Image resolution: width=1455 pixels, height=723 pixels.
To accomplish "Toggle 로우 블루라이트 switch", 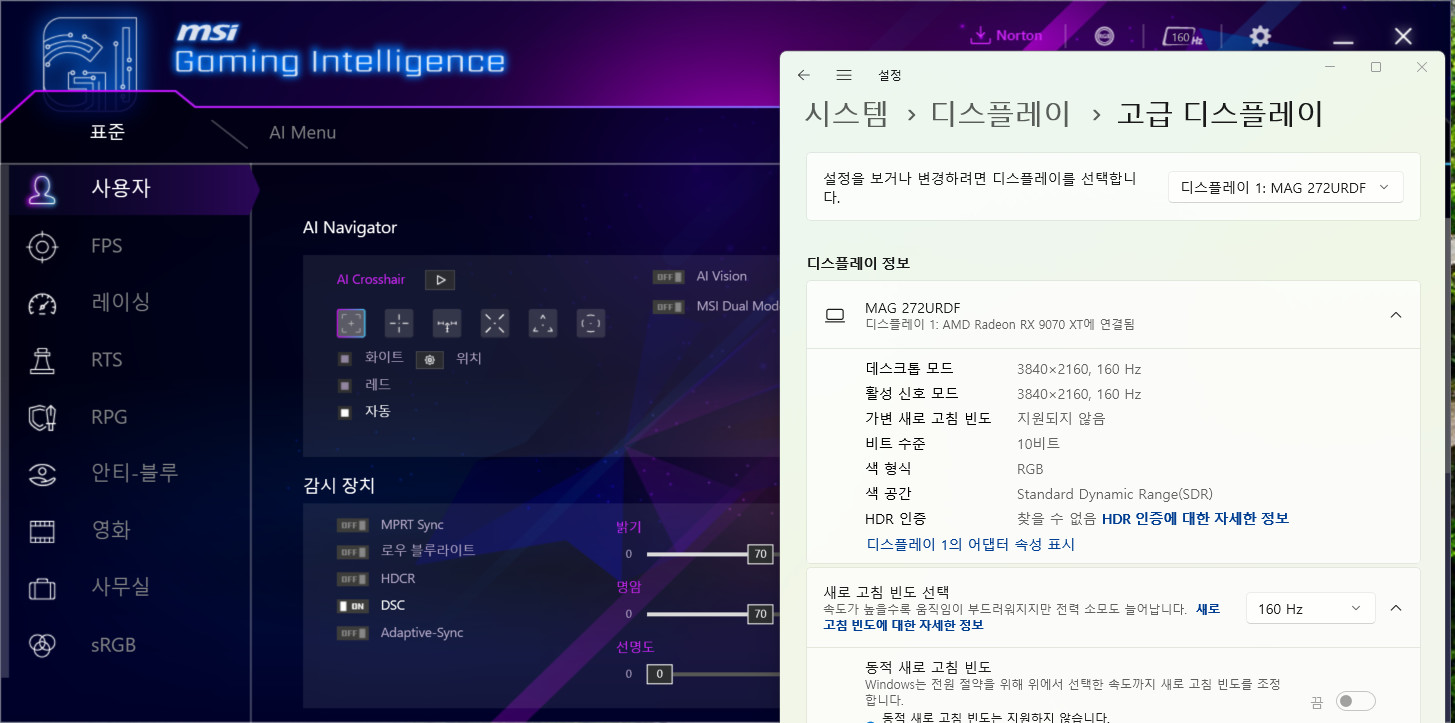I will coord(353,552).
